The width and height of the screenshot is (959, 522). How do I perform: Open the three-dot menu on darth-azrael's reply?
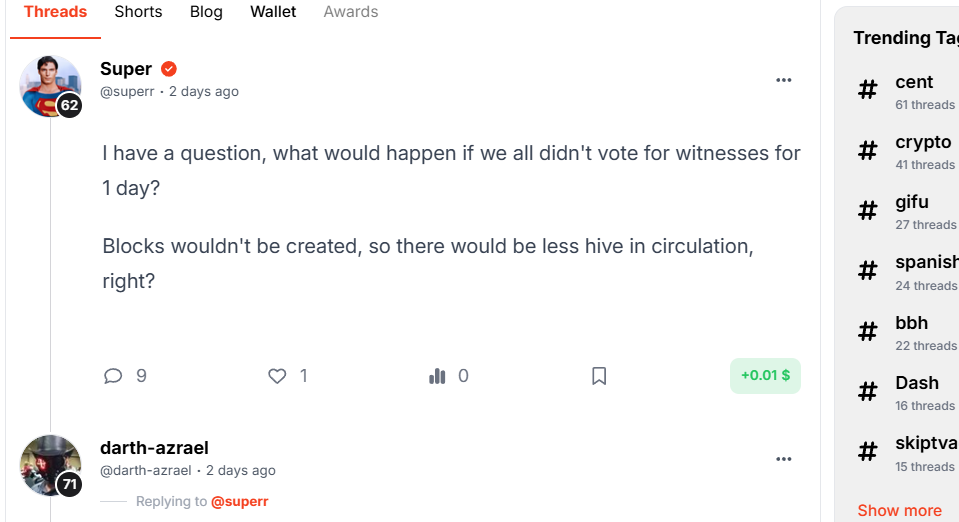783,459
